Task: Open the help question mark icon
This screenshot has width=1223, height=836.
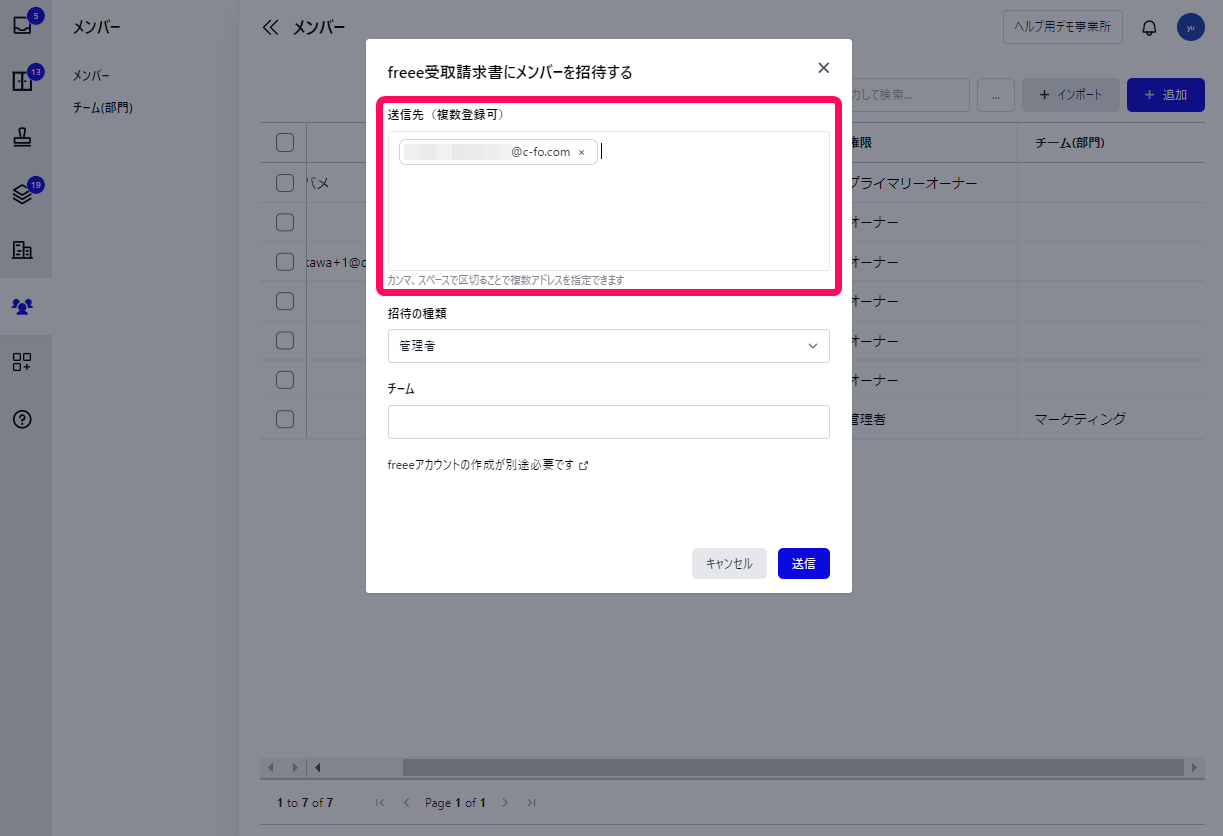Action: pos(23,419)
